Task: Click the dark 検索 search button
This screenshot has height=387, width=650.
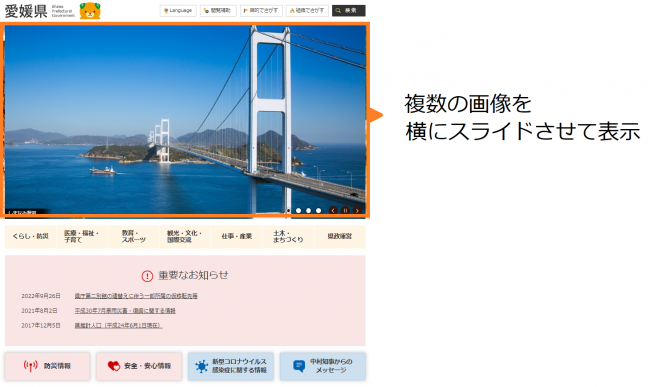Action: 349,11
